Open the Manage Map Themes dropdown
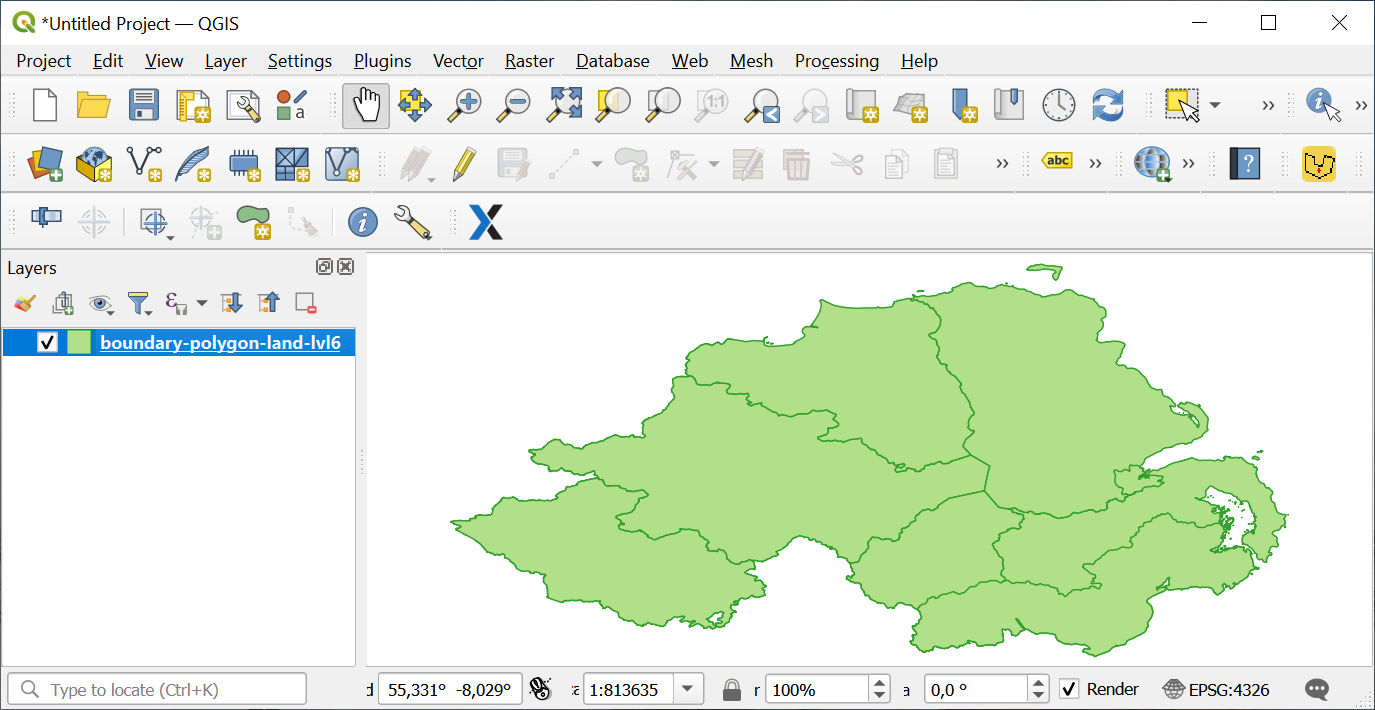This screenshot has height=710, width=1375. pos(101,303)
